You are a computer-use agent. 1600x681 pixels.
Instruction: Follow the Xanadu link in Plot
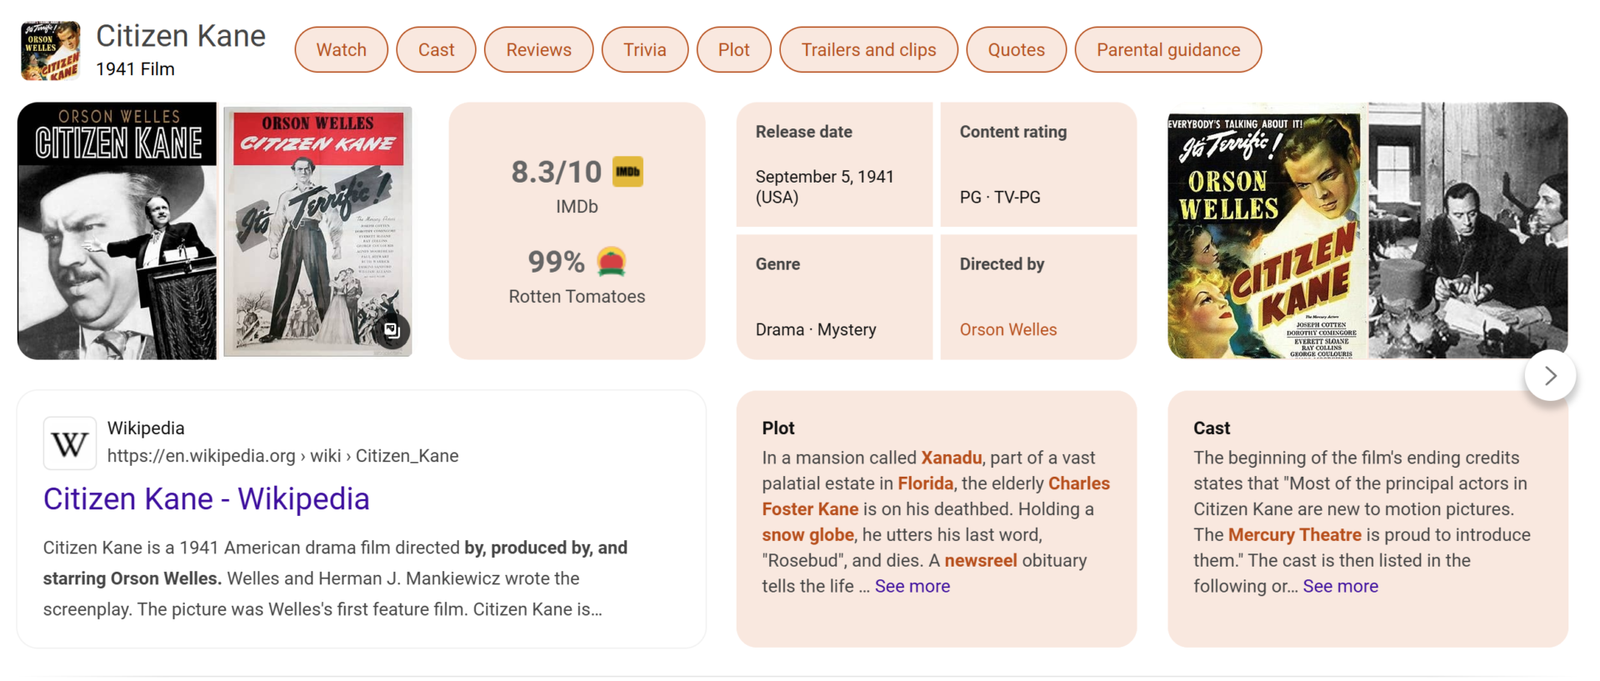tap(951, 457)
